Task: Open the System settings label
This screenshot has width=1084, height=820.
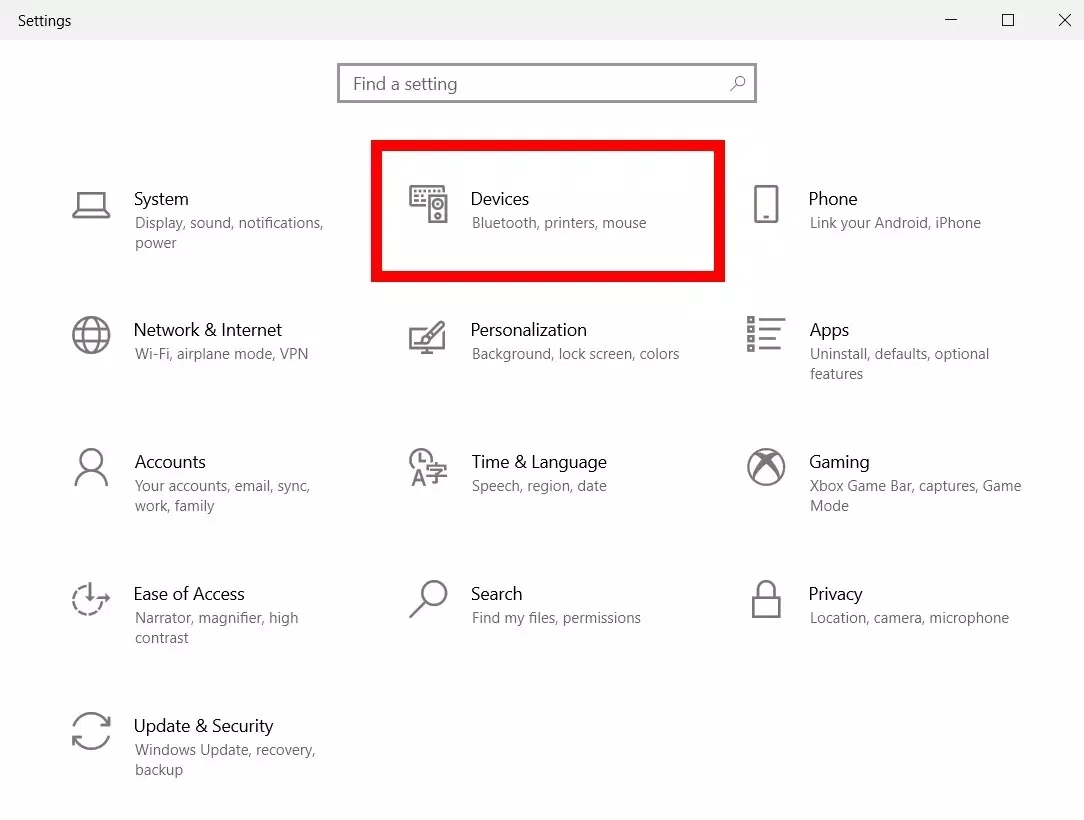Action: (161, 199)
